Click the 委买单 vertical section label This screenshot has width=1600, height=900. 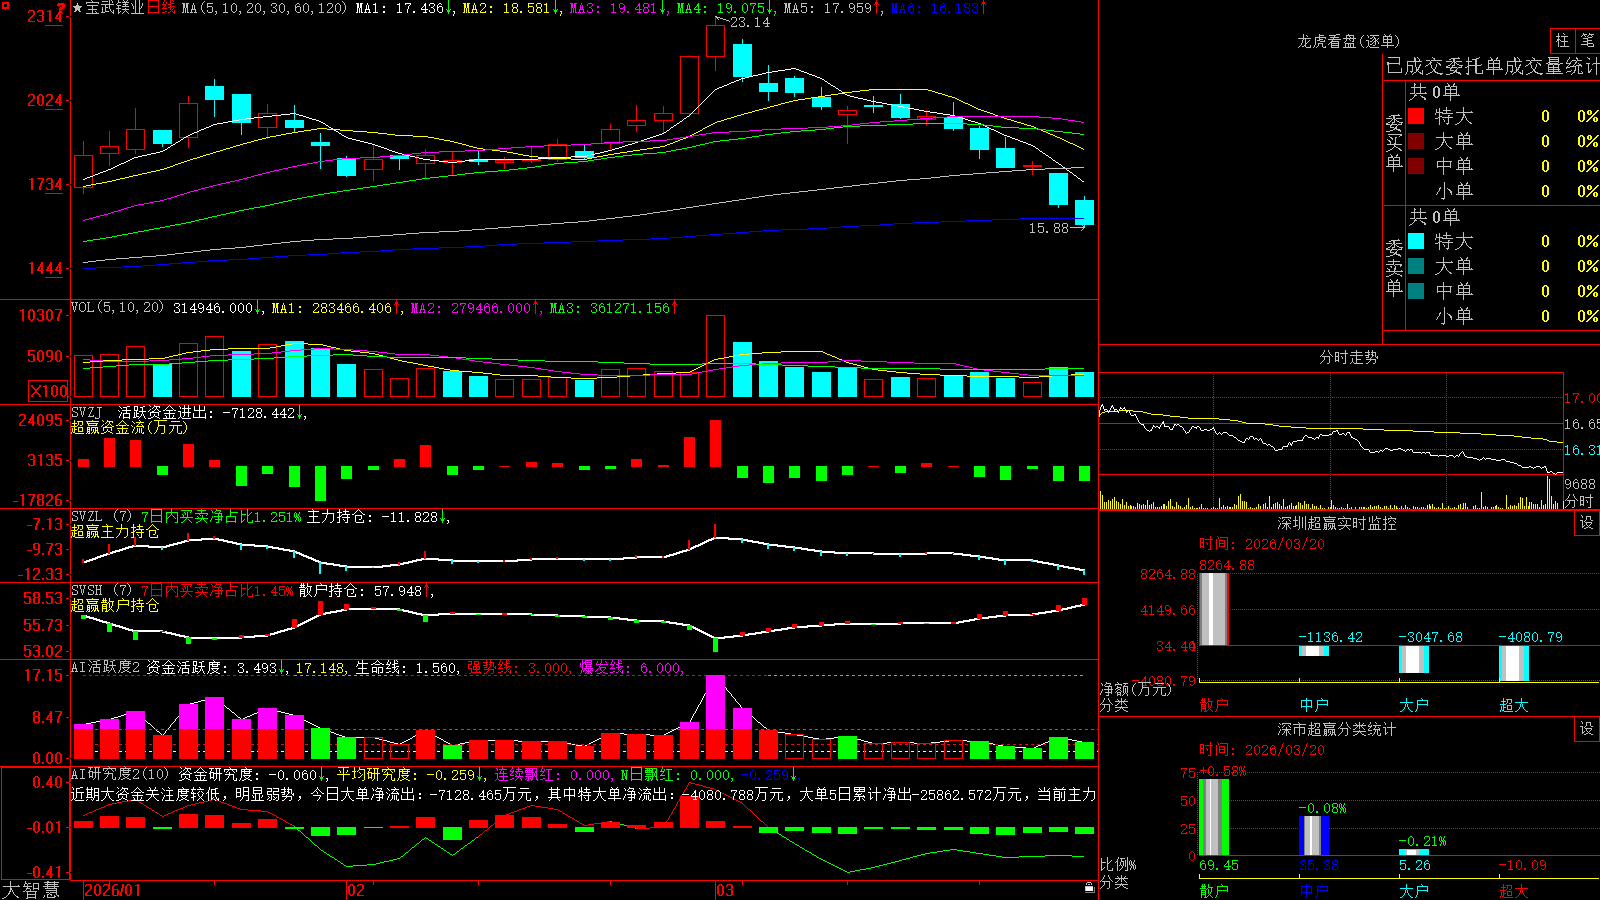[x=1394, y=141]
